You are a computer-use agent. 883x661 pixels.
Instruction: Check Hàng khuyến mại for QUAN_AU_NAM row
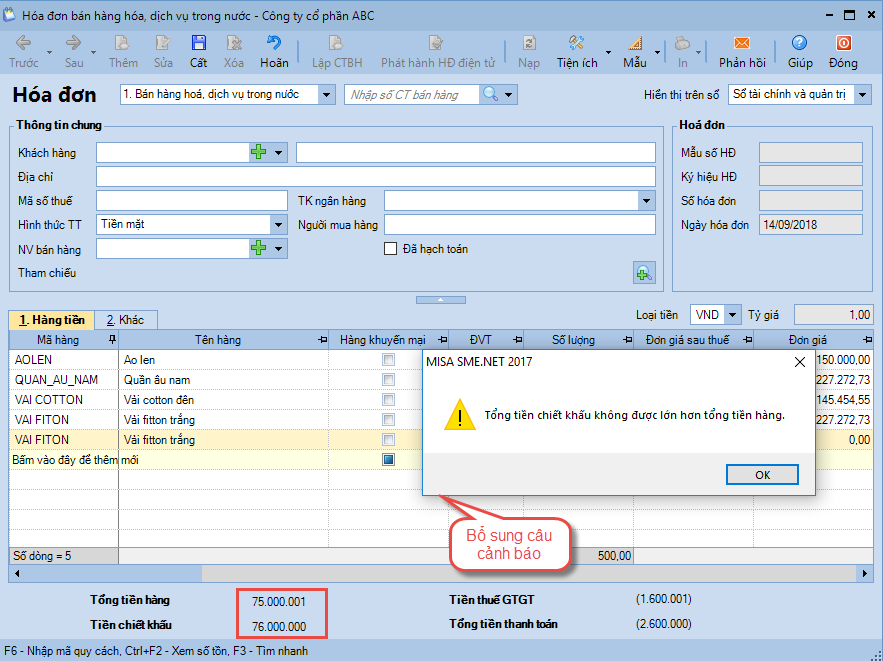pyautogui.click(x=389, y=380)
